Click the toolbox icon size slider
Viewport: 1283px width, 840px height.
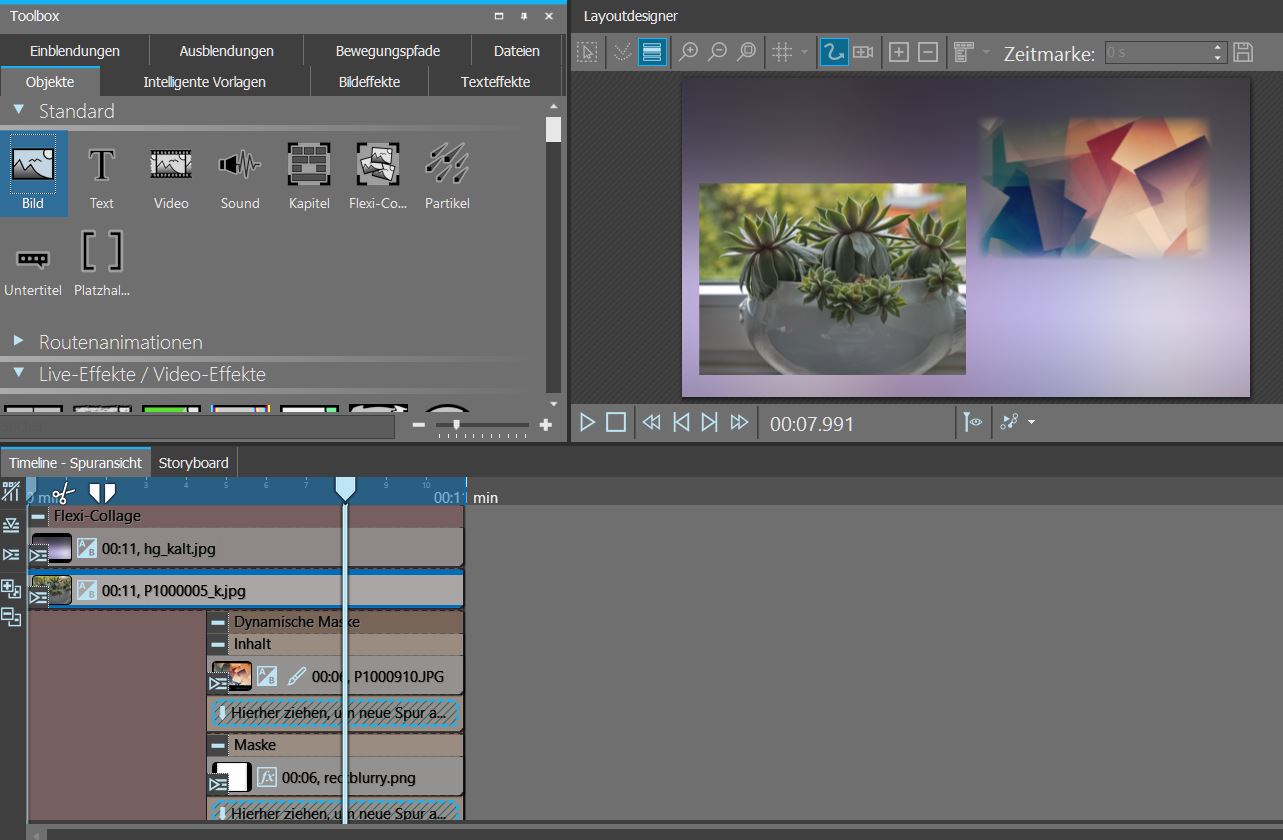[482, 425]
